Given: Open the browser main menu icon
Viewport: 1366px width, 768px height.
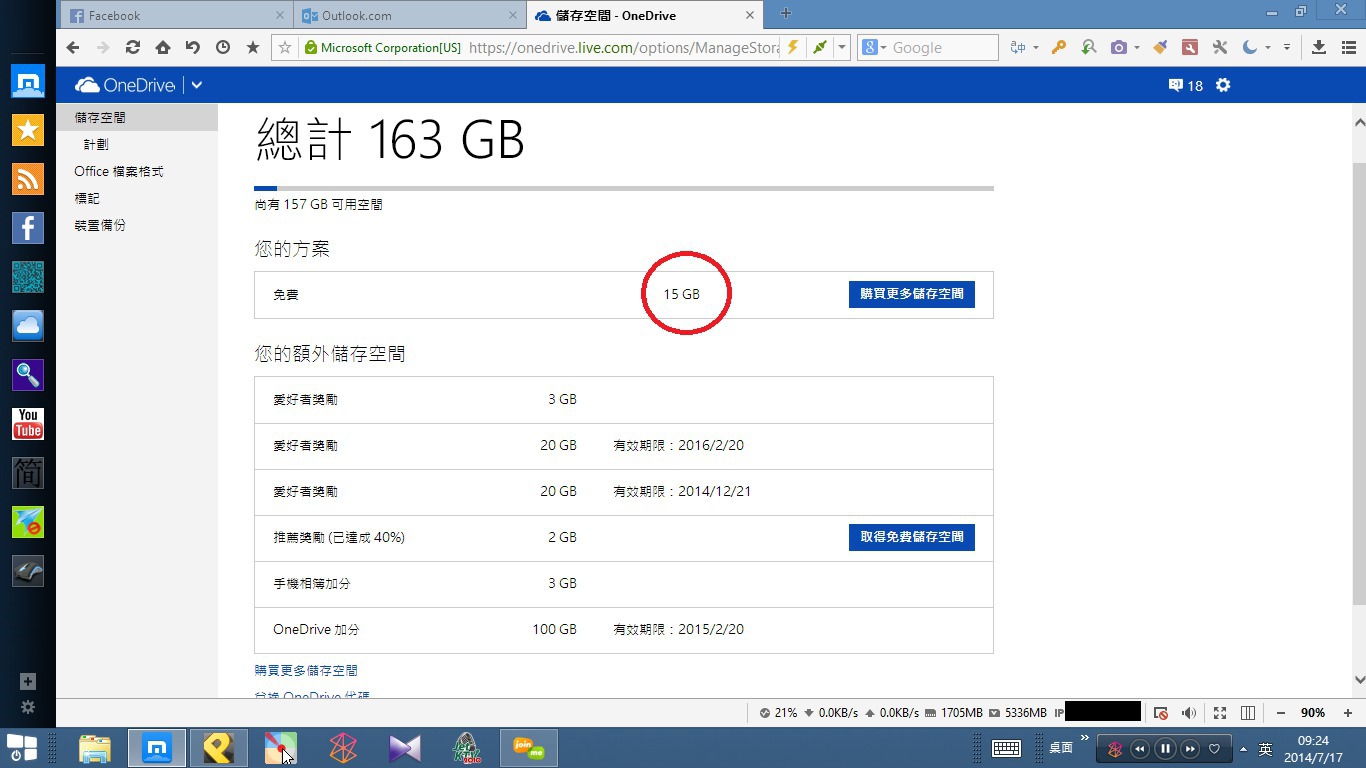Looking at the screenshot, I should click(1349, 47).
